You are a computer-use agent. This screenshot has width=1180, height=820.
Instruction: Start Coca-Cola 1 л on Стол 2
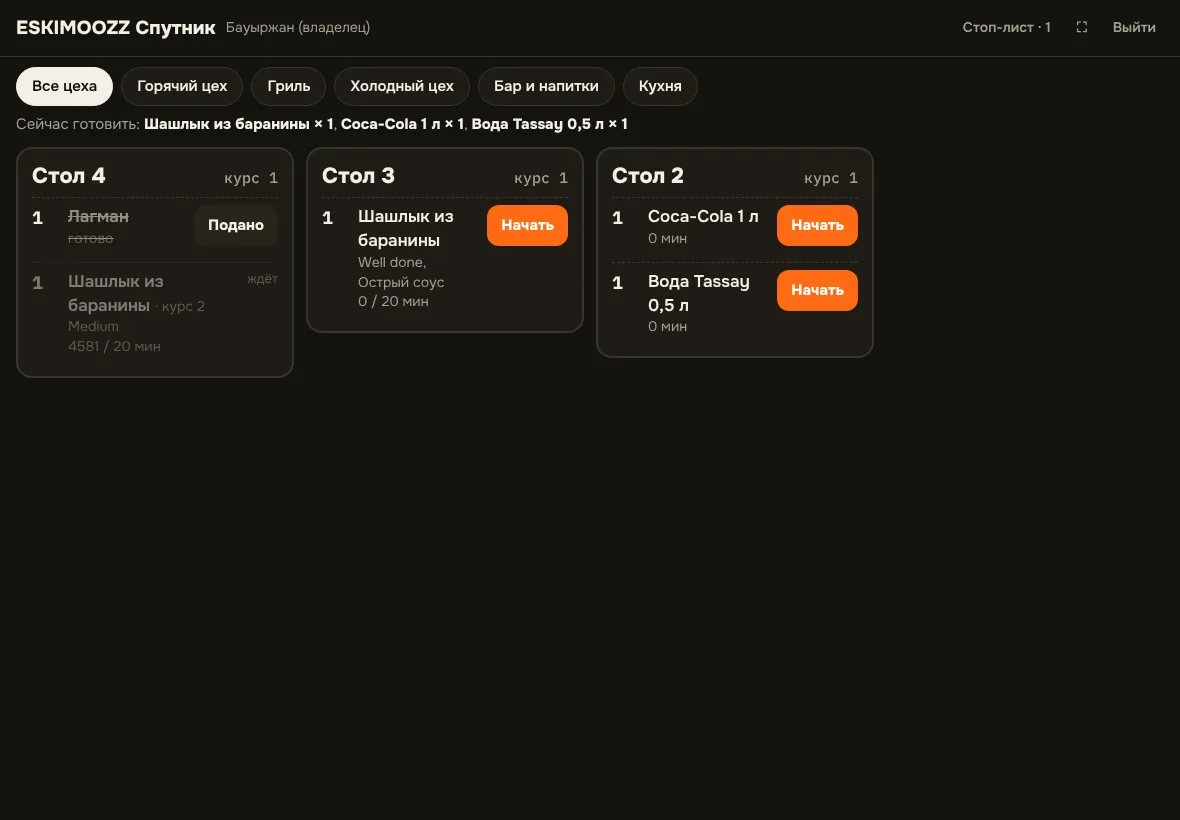click(817, 226)
